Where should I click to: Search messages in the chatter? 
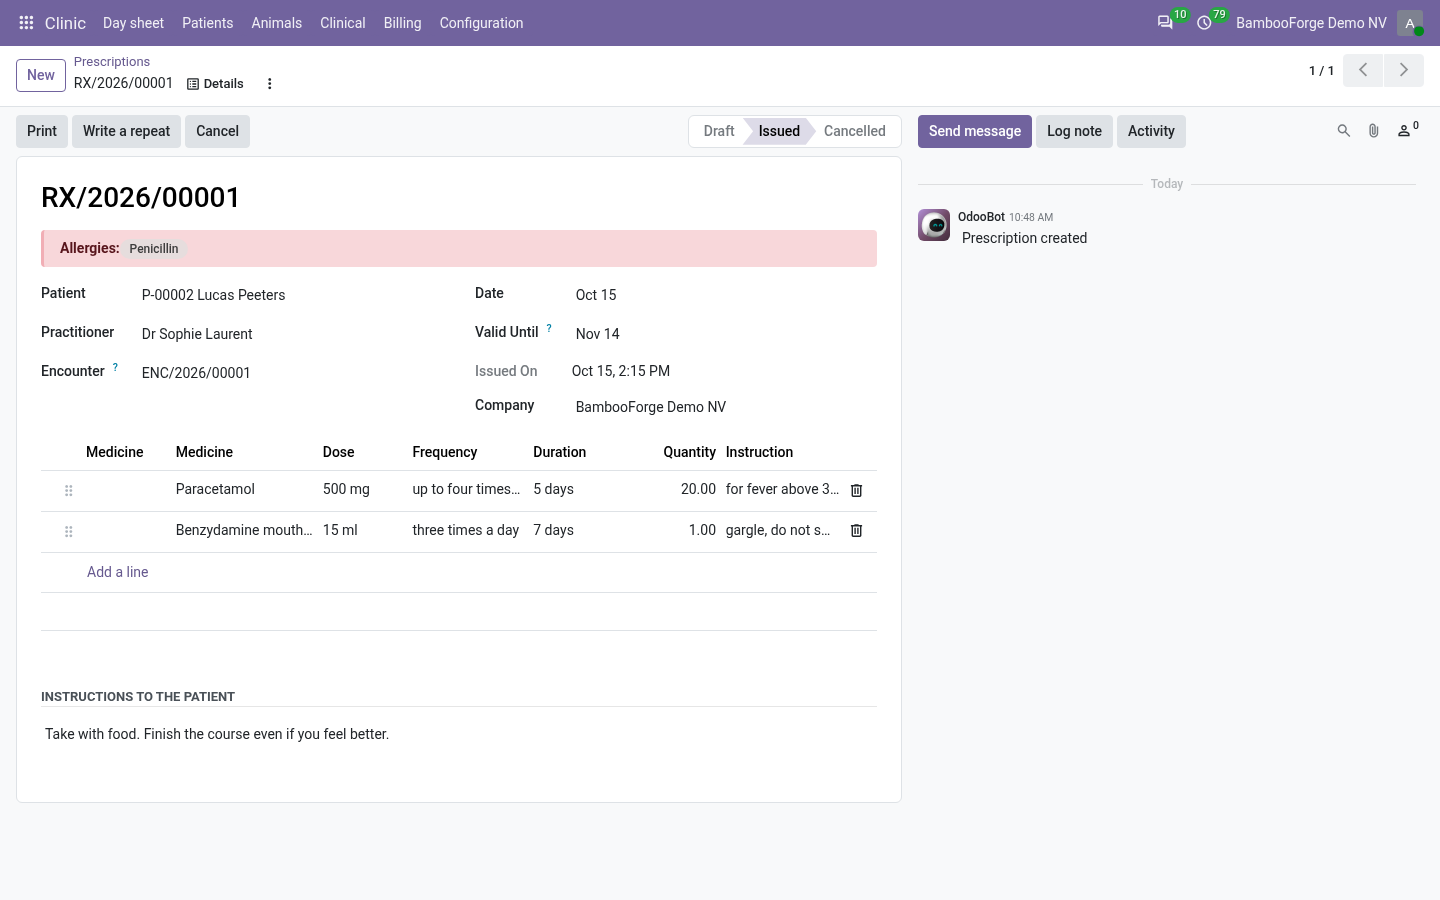click(x=1344, y=131)
